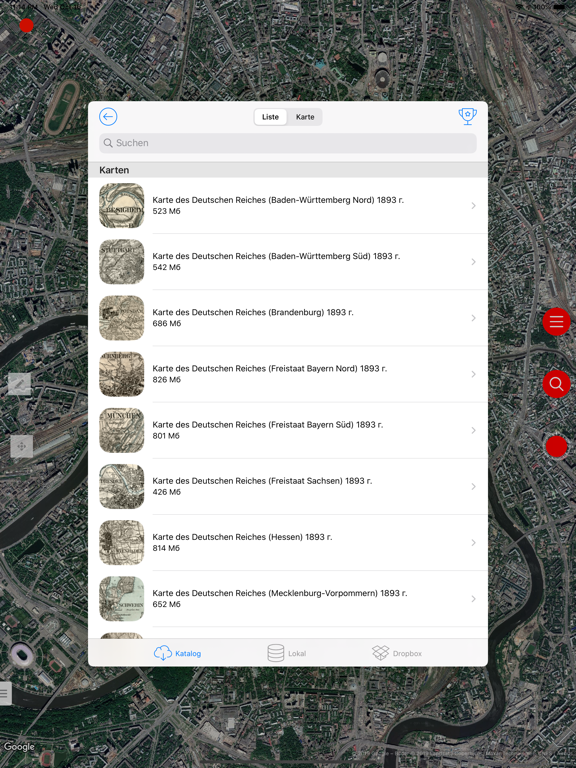Click the Google logo on the map
Screen dimensions: 576x768
pyautogui.click(x=19, y=747)
